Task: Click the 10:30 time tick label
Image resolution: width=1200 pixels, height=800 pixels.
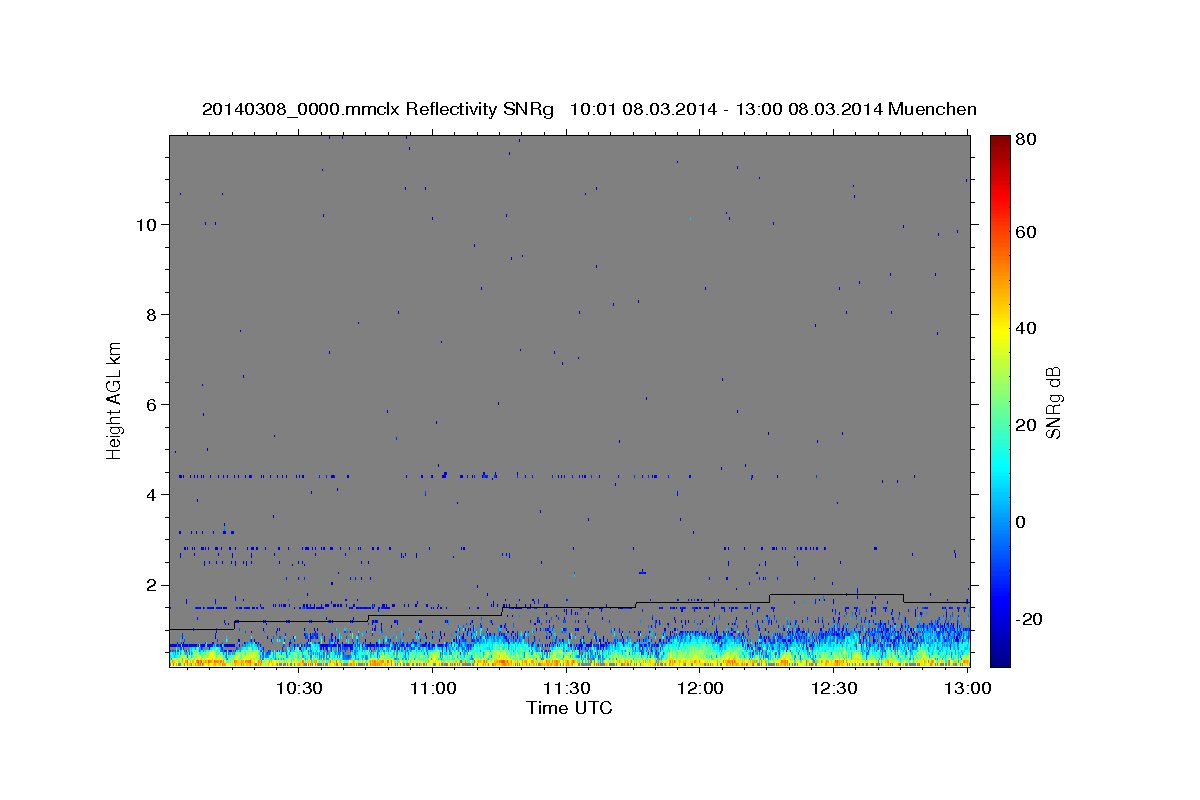Action: point(299,688)
